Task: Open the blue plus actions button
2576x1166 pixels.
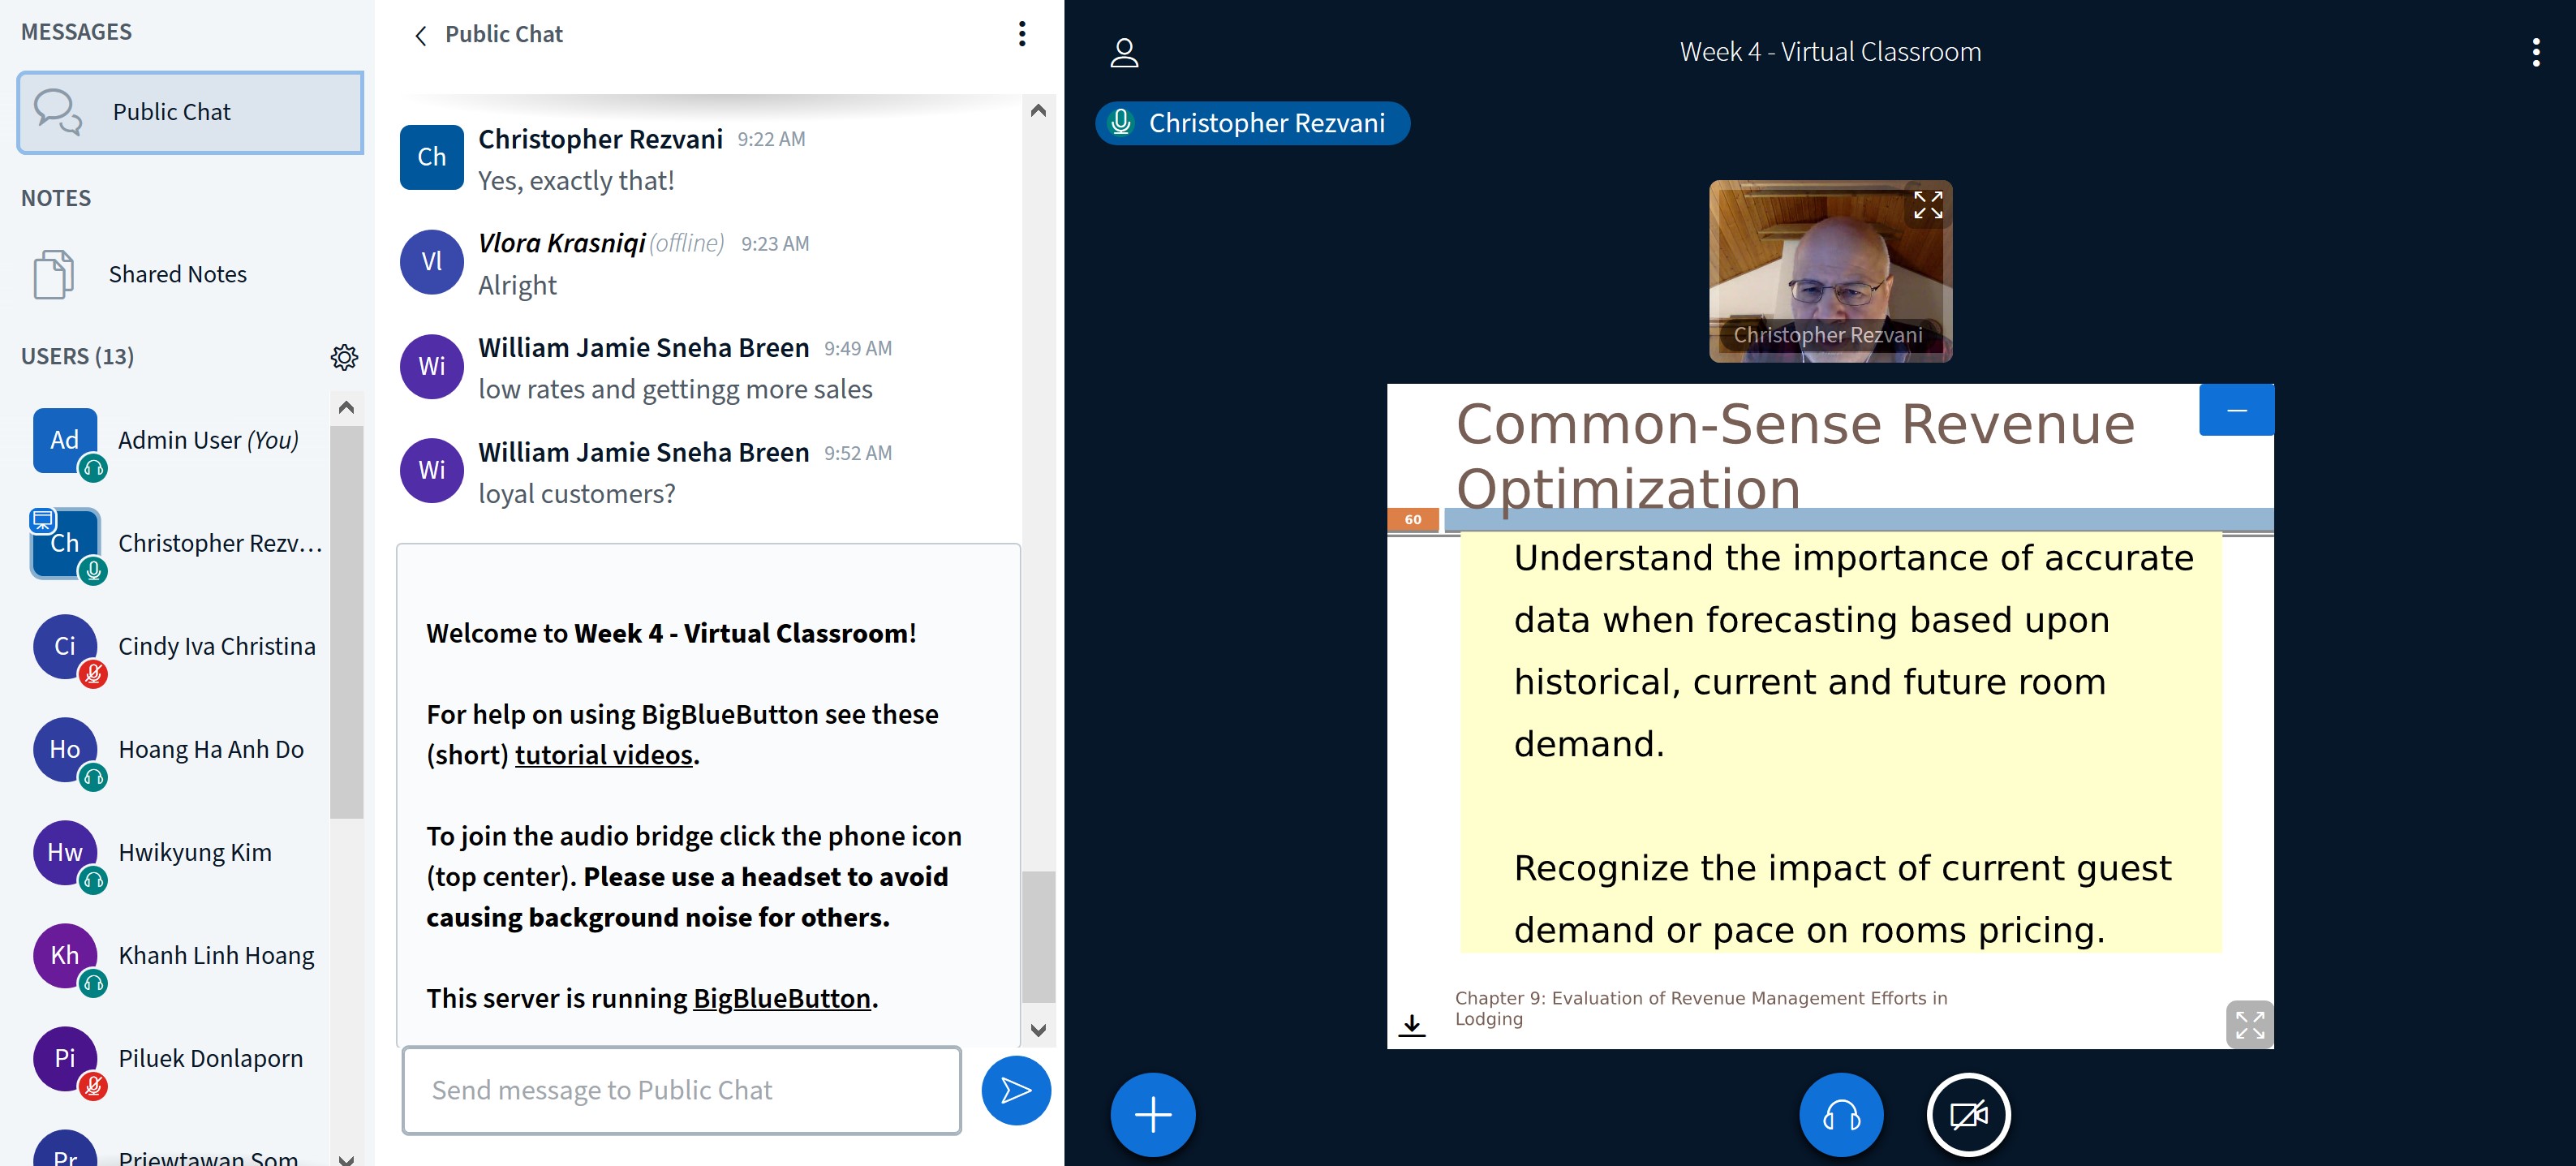Action: pos(1152,1114)
